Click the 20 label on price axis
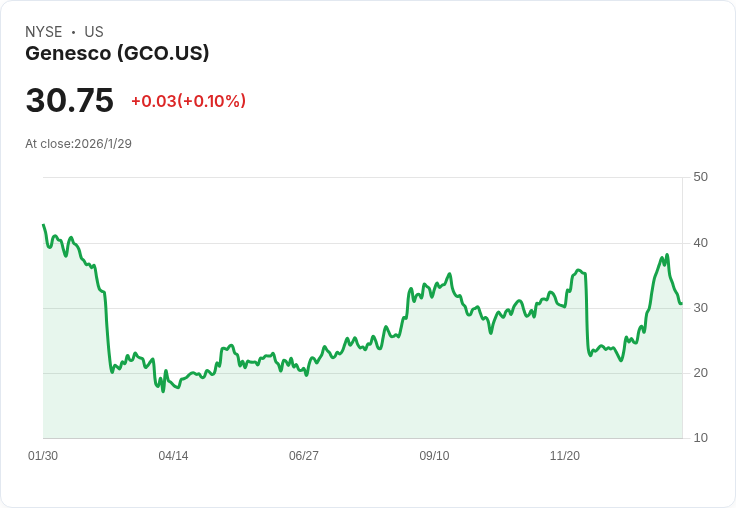This screenshot has width=736, height=508. tap(700, 373)
